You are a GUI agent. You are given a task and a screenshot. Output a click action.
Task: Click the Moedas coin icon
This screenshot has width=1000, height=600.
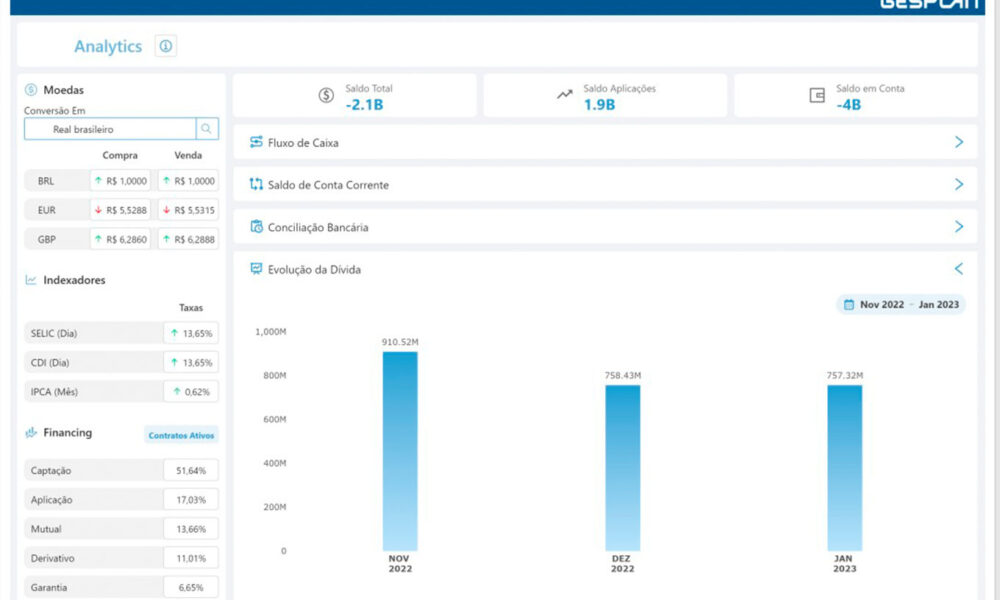[31, 90]
